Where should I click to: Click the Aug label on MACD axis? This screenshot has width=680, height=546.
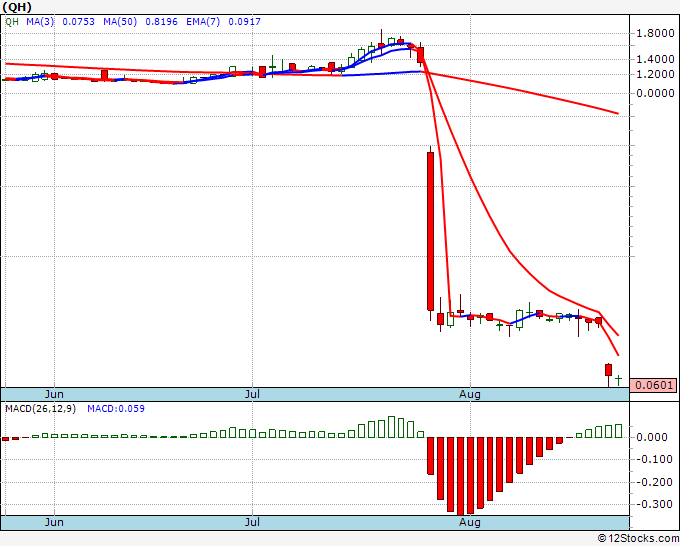[470, 522]
